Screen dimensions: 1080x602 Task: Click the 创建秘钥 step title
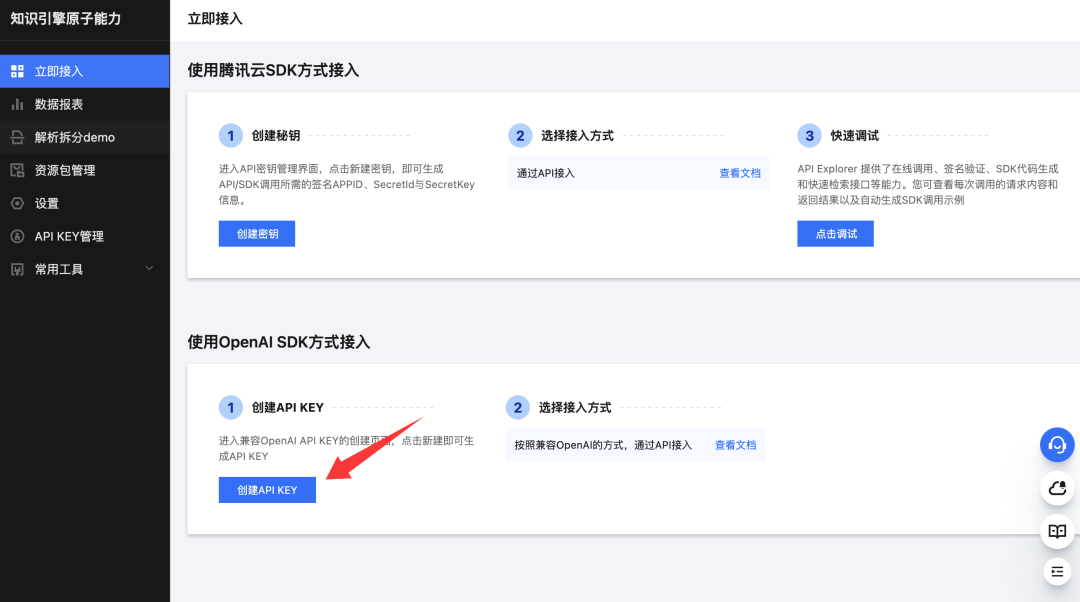[x=276, y=136]
